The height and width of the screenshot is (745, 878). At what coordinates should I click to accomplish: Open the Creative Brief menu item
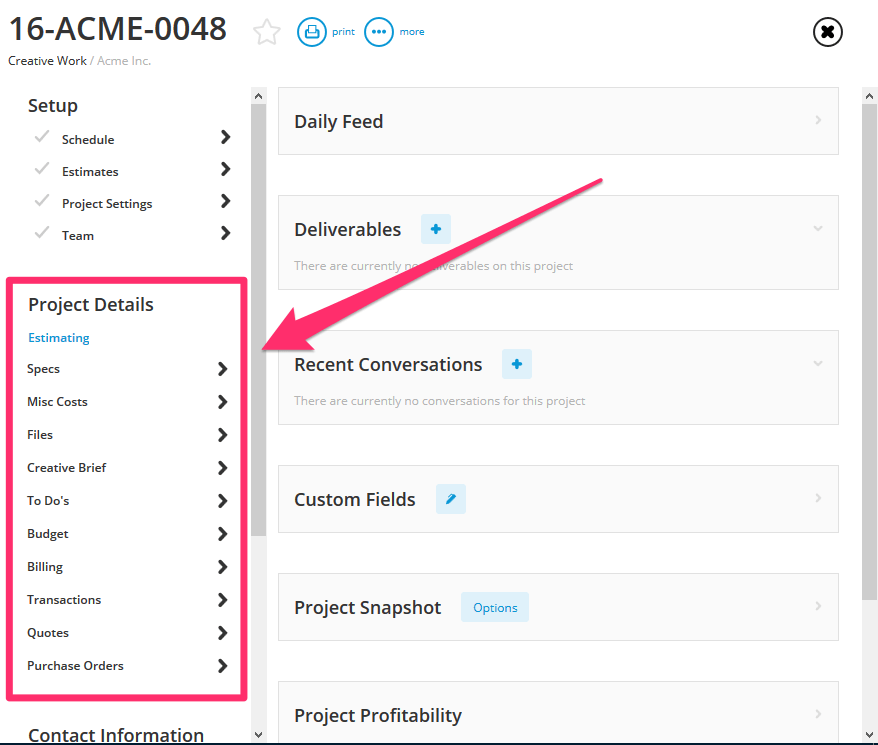pyautogui.click(x=67, y=468)
